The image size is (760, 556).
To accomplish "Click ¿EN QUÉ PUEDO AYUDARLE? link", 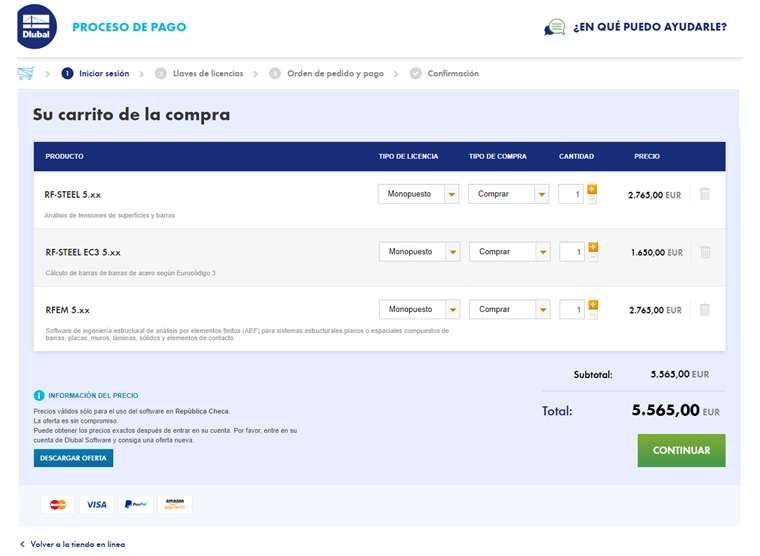I will 650,27.
